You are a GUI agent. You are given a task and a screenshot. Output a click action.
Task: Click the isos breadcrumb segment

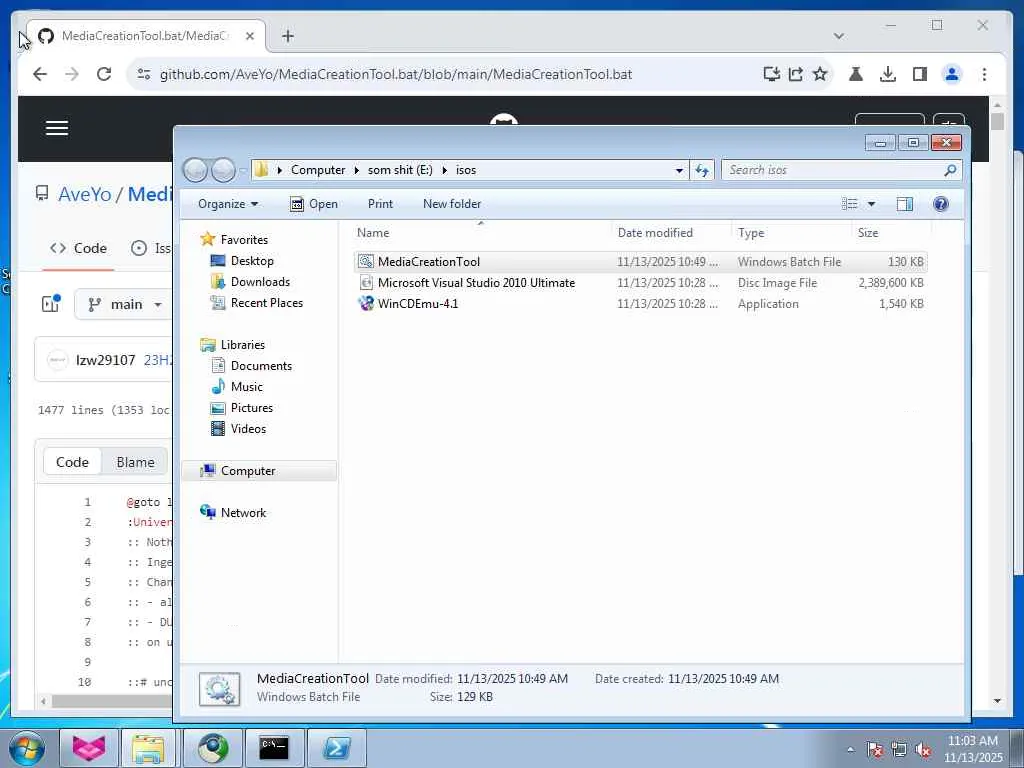466,170
